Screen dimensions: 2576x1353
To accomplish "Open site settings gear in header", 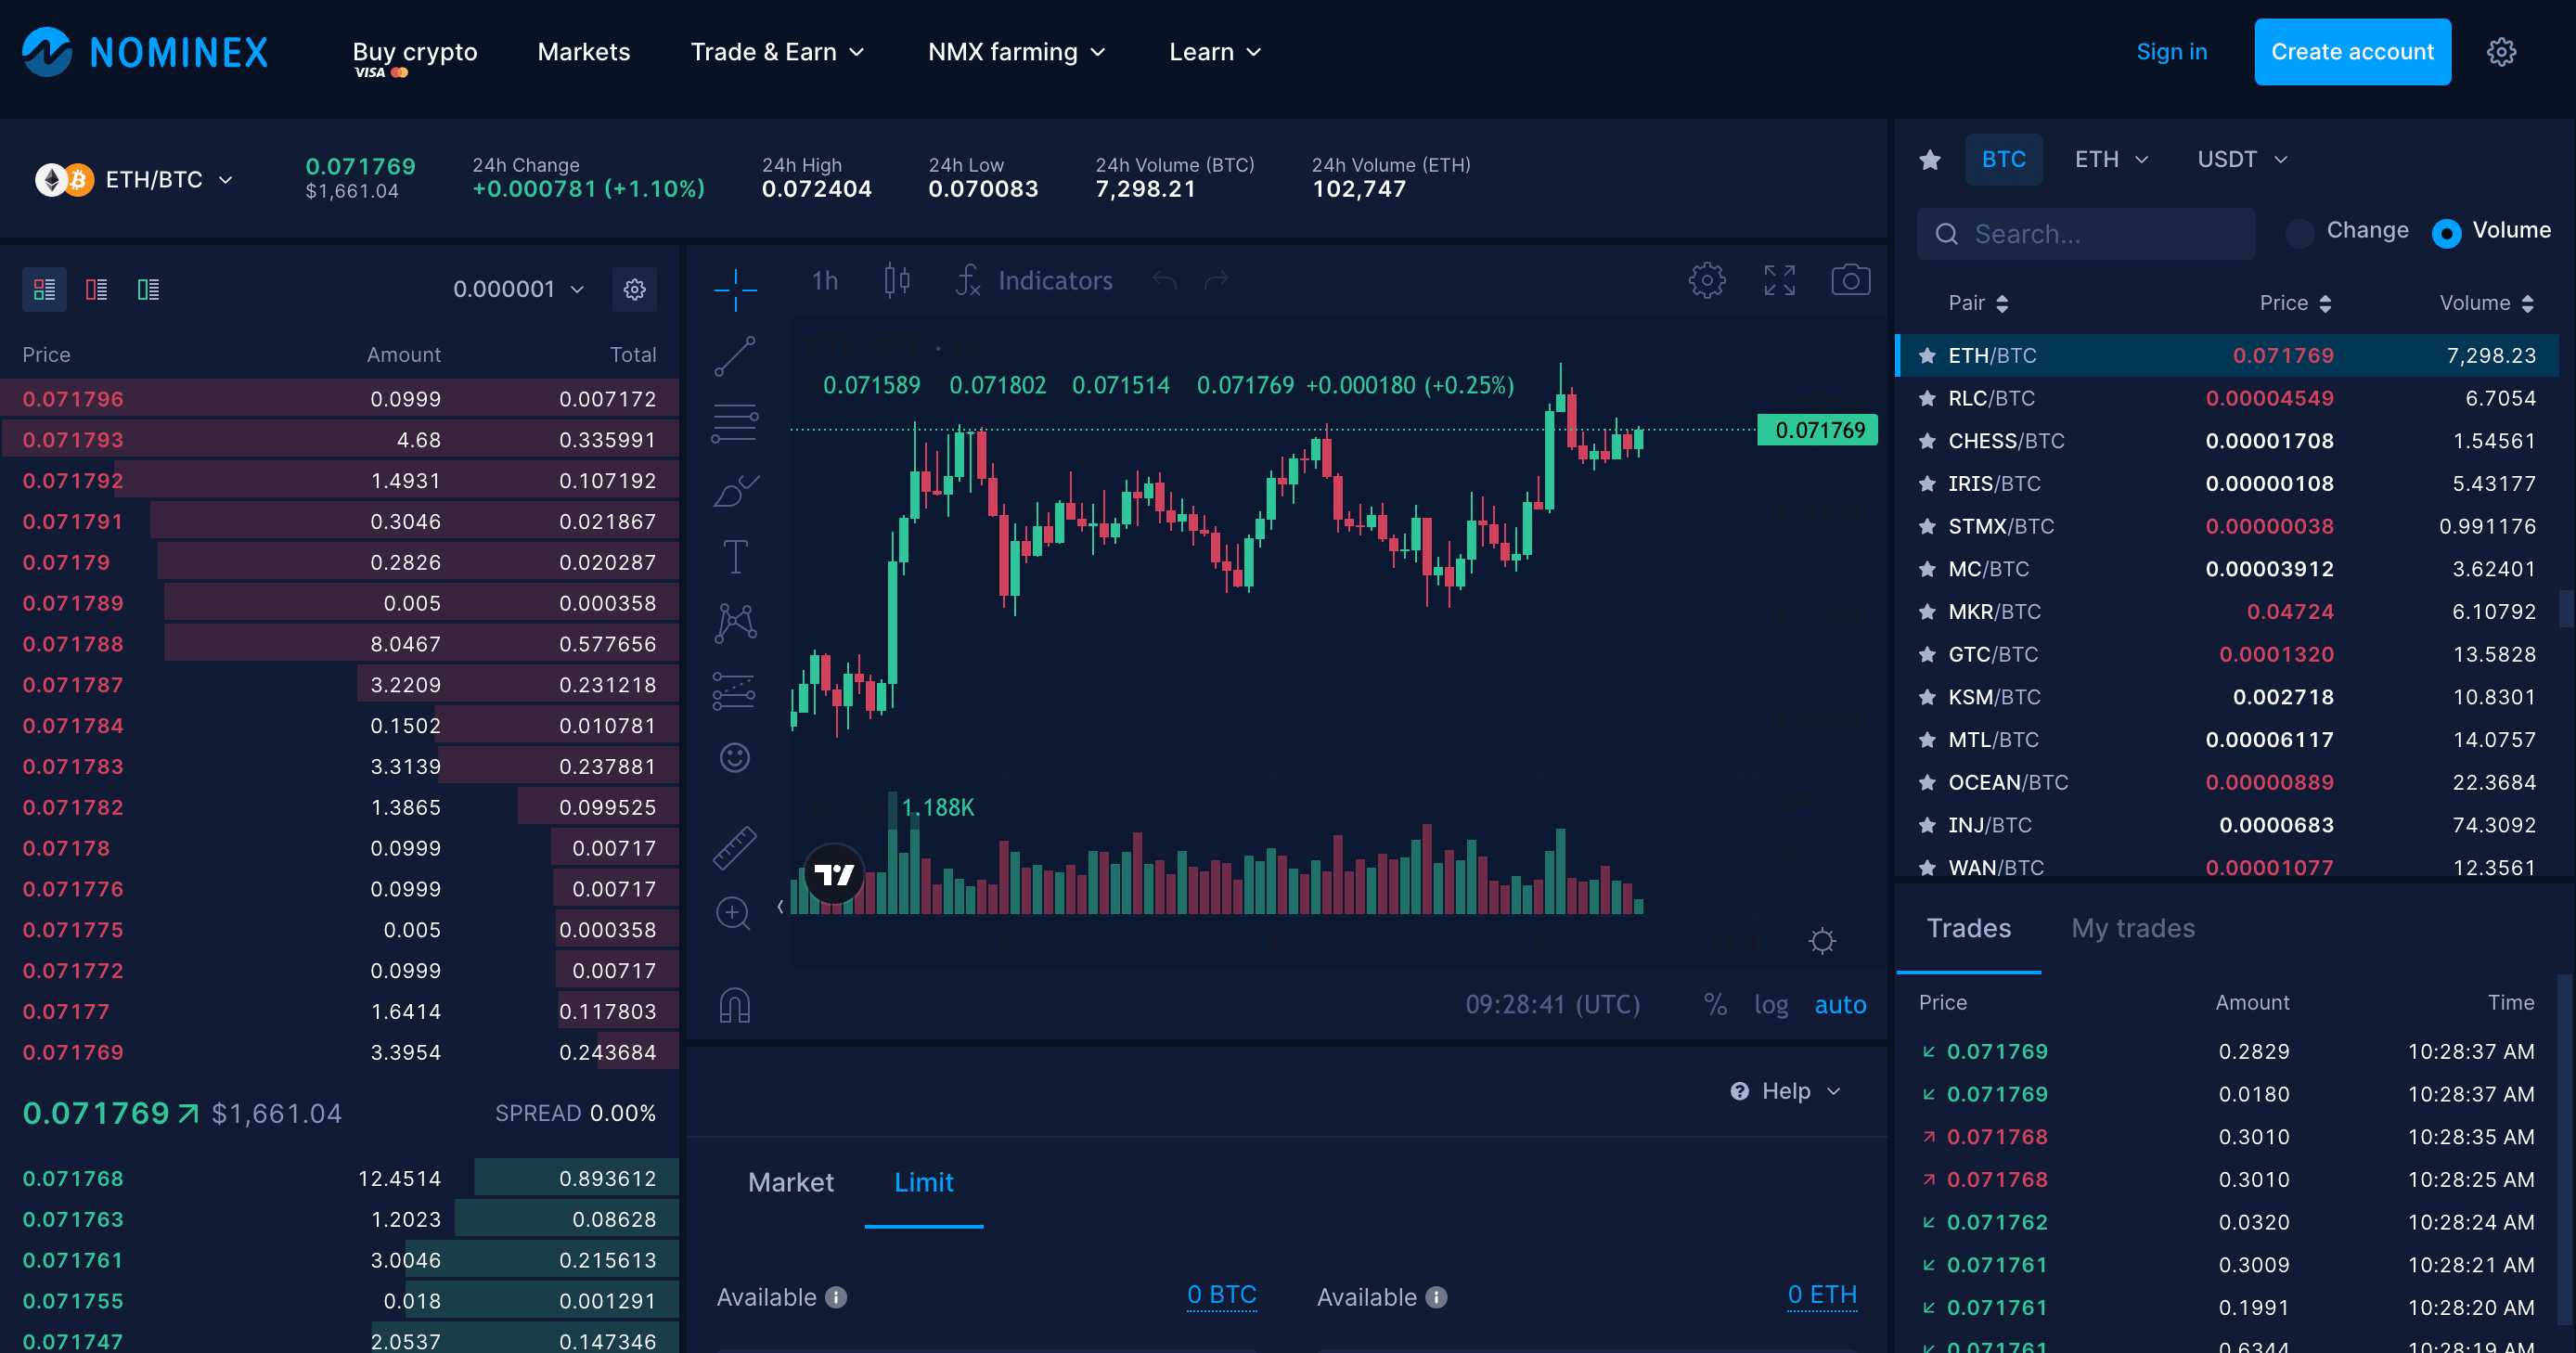I will tap(2501, 52).
